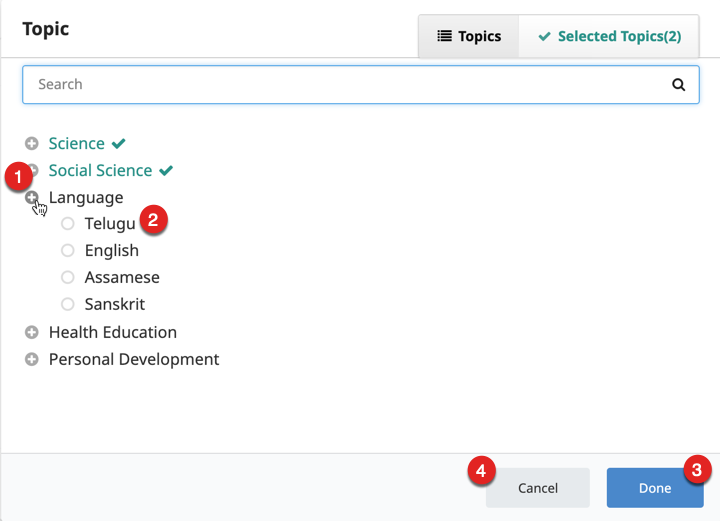
Task: Select the English radio button
Action: (68, 251)
